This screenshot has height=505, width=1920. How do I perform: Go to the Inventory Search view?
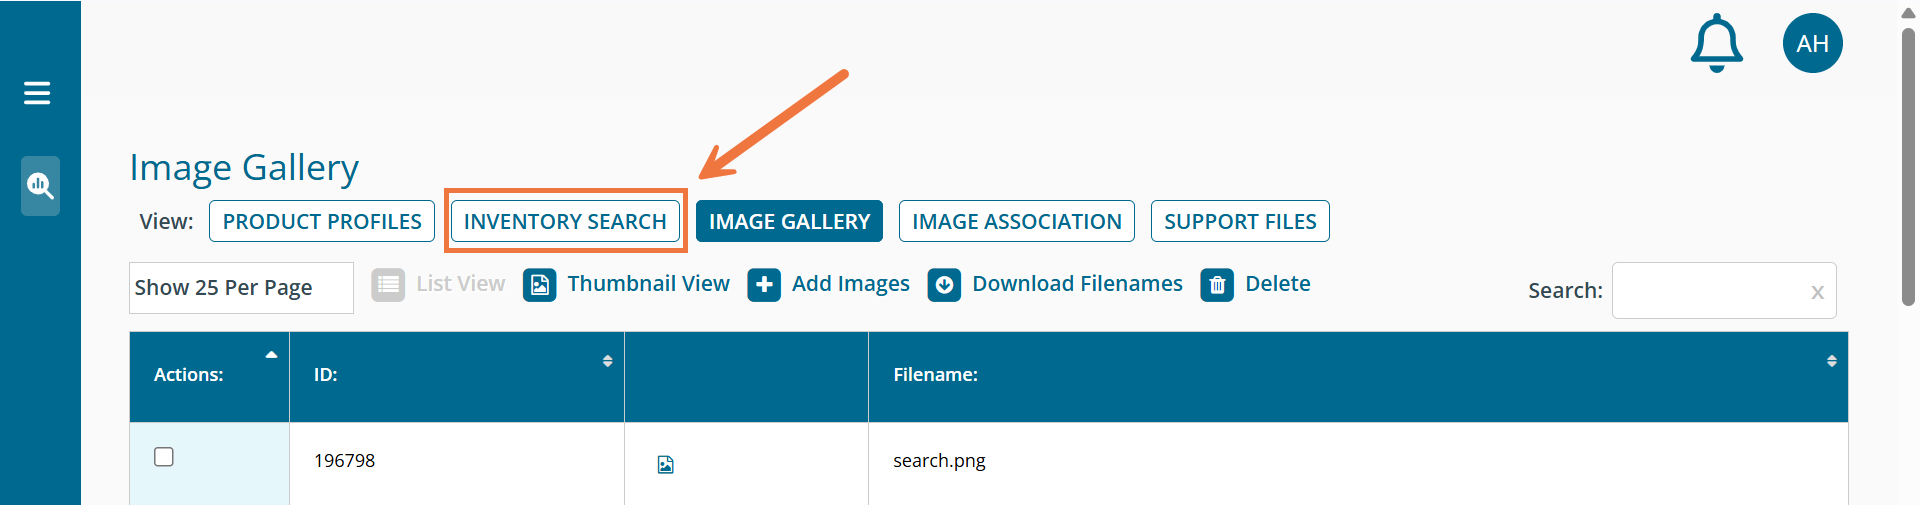[565, 221]
